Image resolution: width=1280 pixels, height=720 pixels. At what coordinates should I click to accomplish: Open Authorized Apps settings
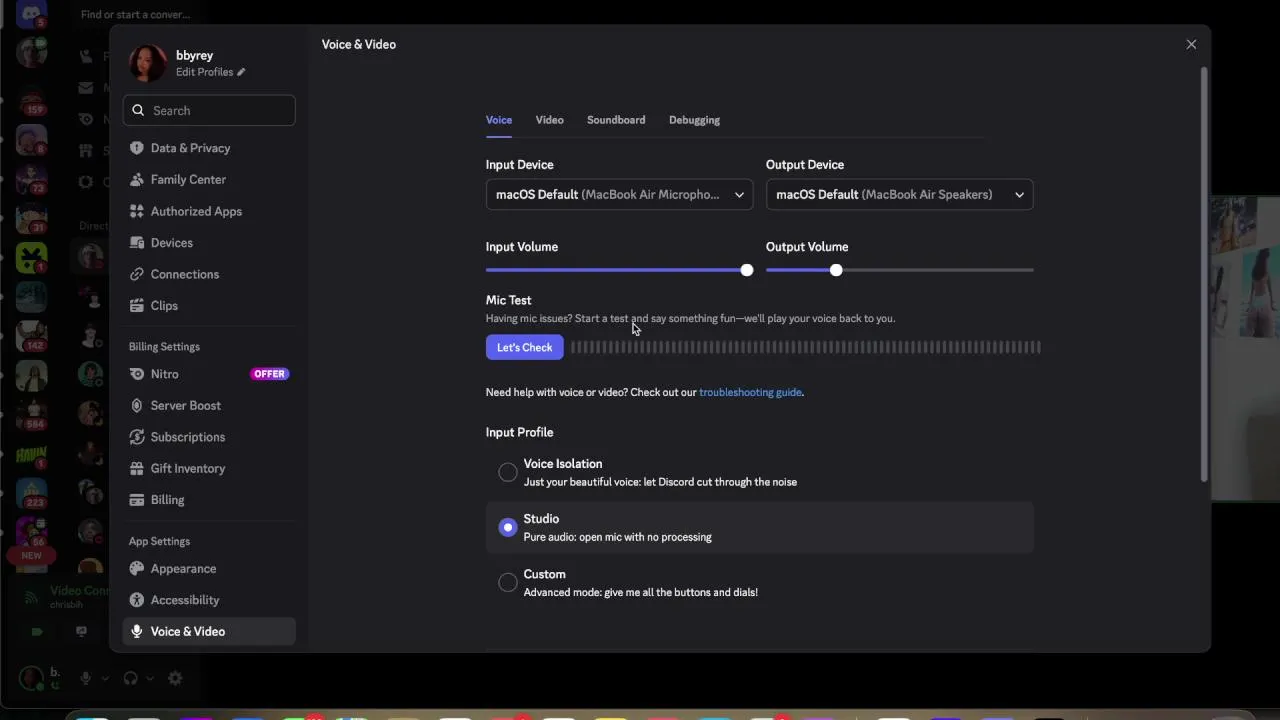[209, 211]
